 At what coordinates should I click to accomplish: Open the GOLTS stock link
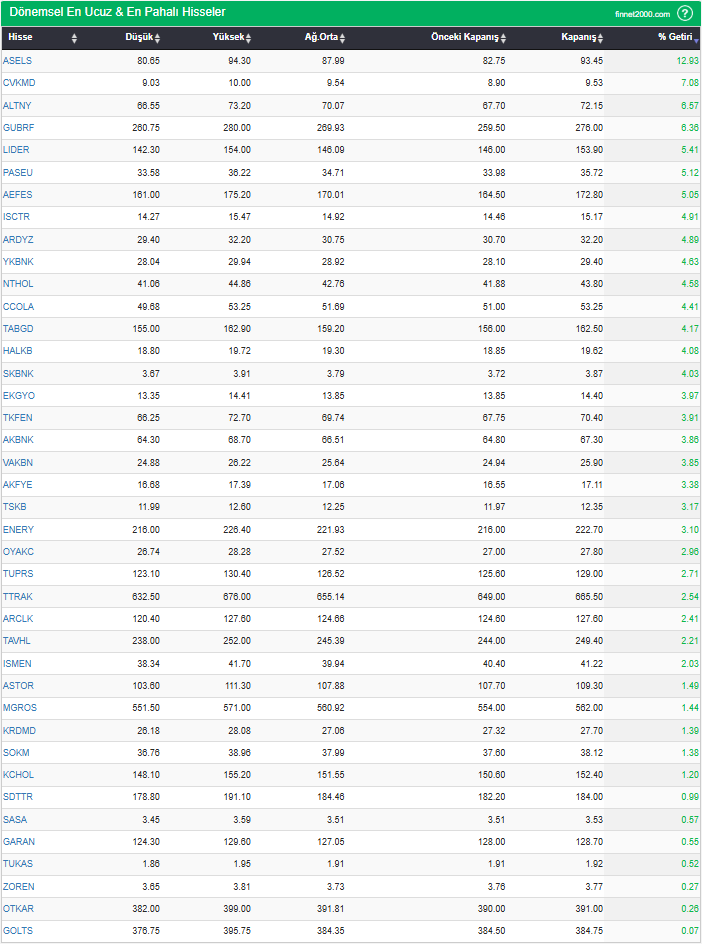18,931
